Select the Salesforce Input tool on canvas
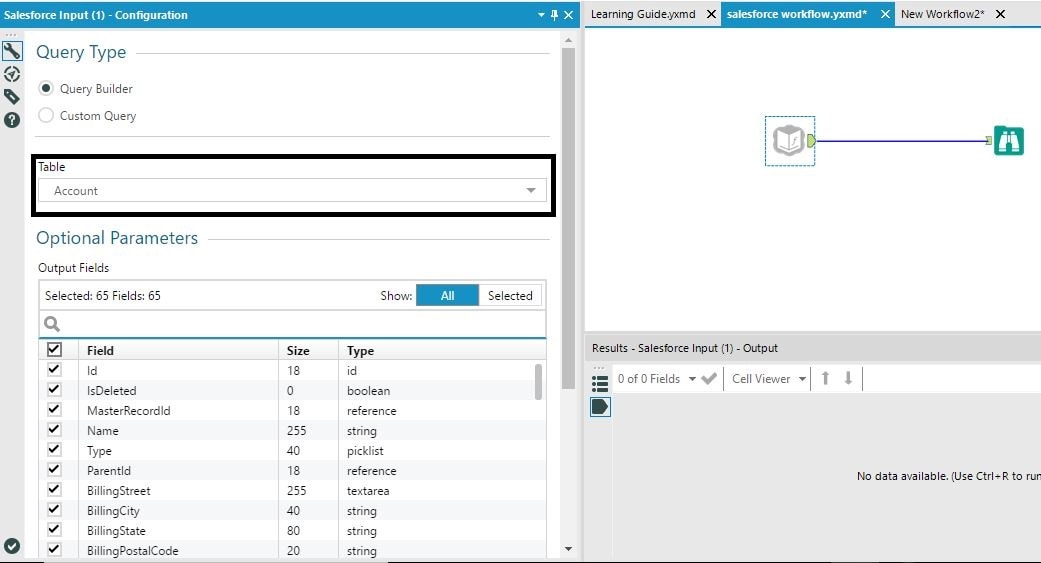This screenshot has height=563, width=1041. 789,141
